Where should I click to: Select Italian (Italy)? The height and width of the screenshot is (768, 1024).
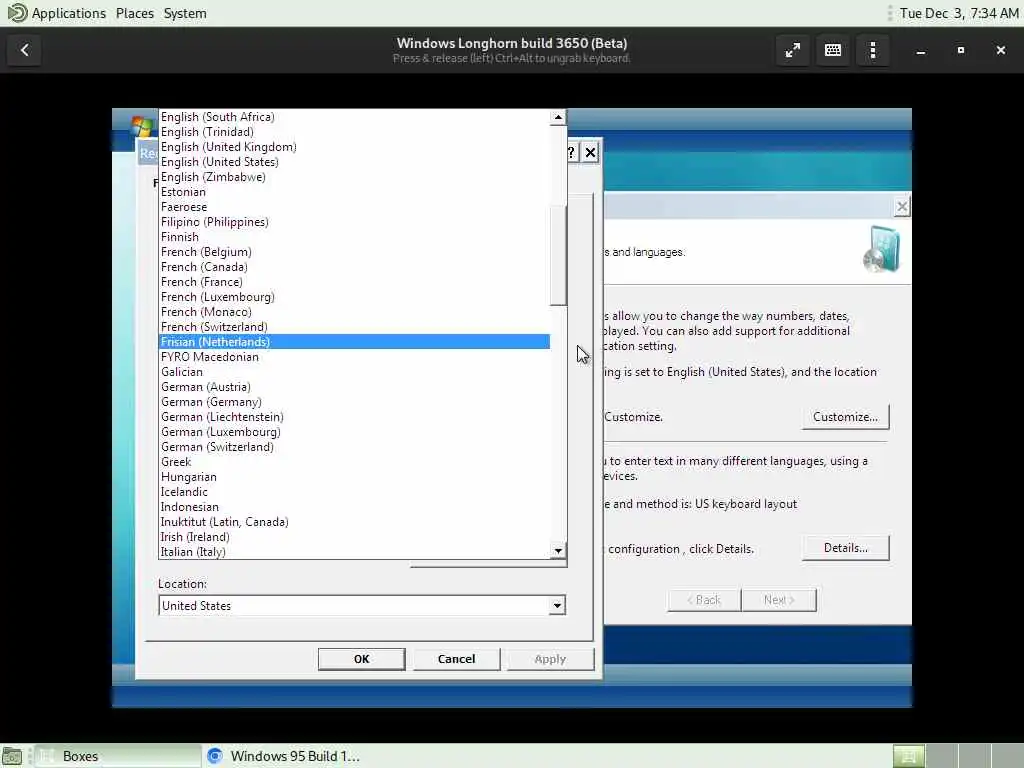[355, 552]
